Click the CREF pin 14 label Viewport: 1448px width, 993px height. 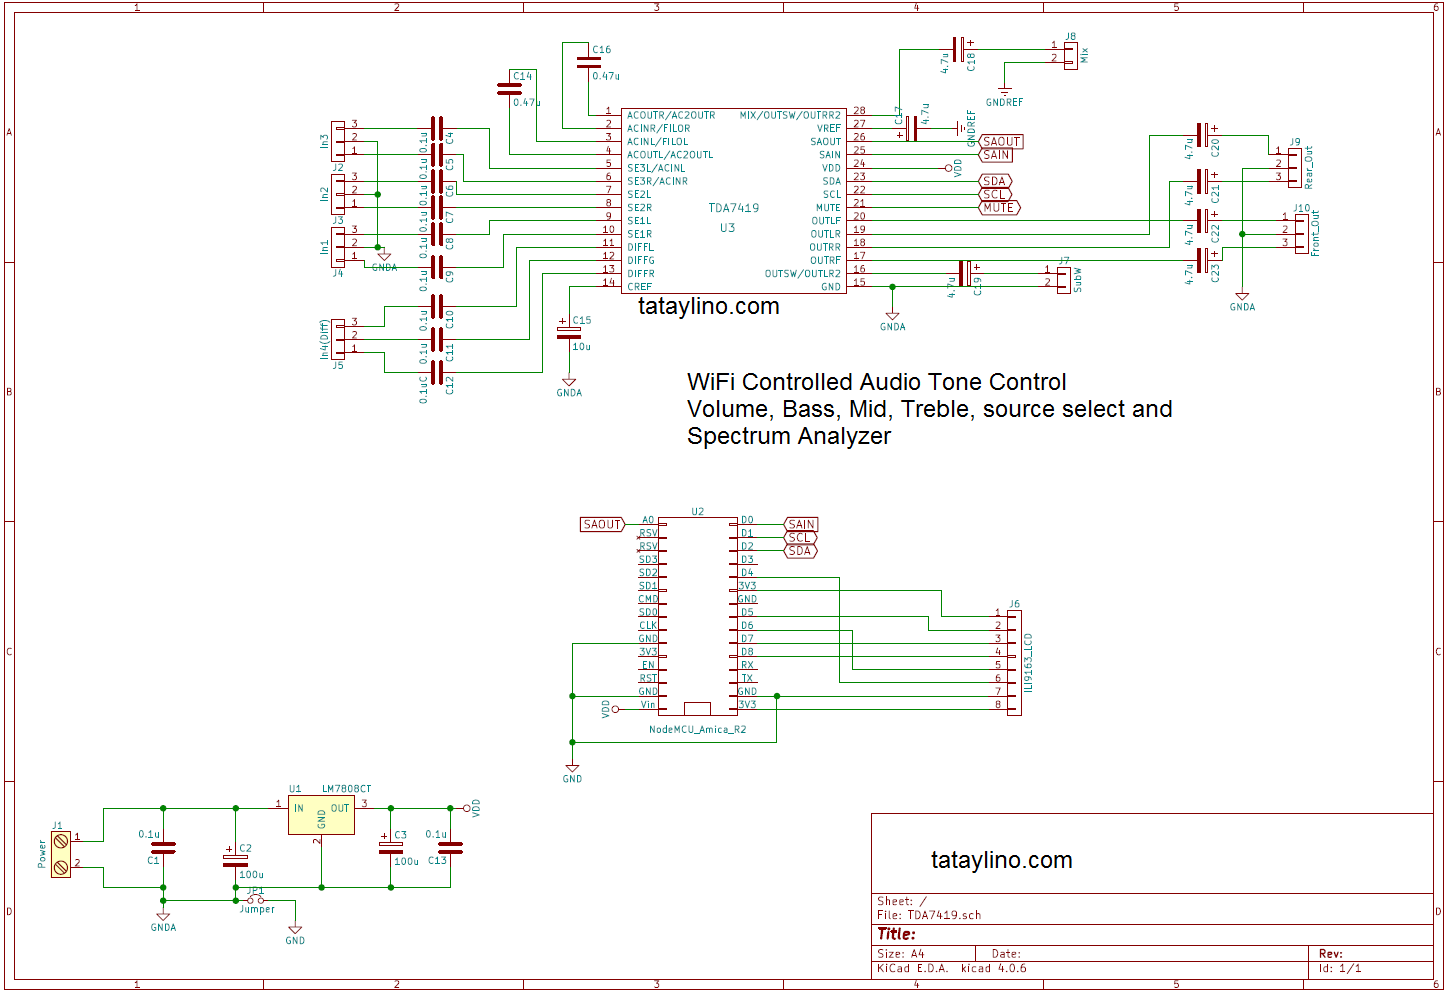[x=639, y=286]
